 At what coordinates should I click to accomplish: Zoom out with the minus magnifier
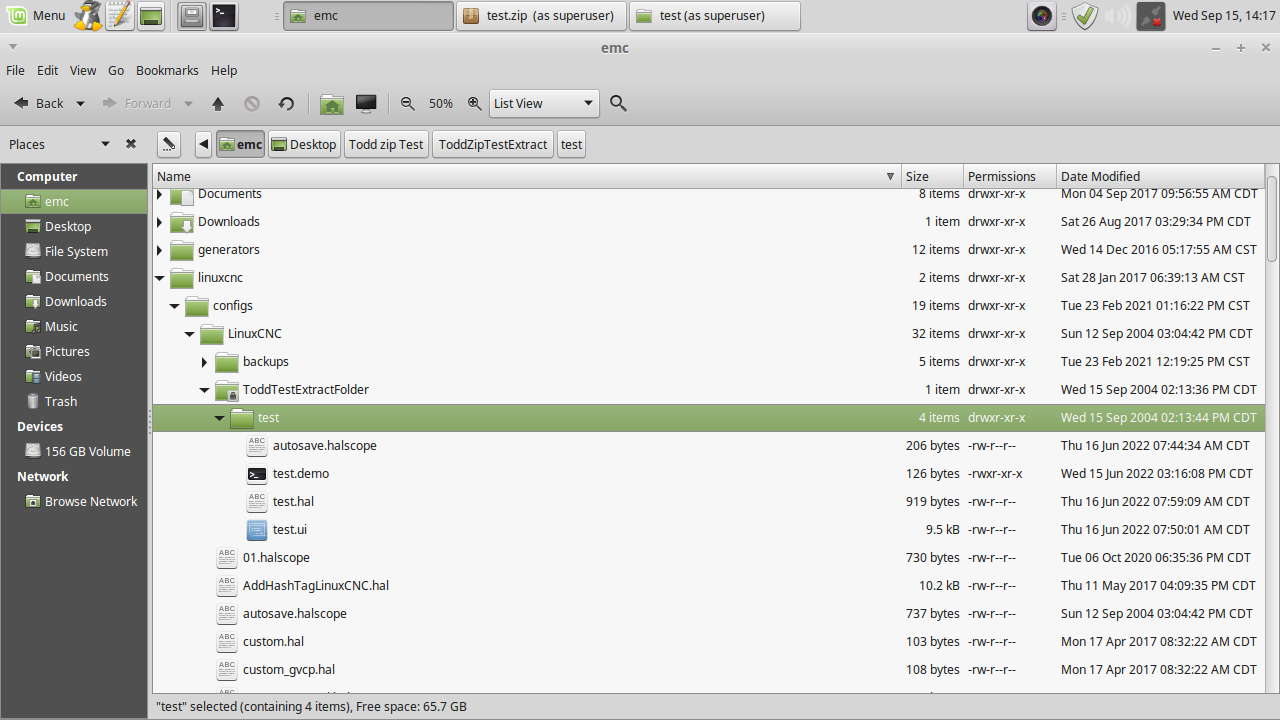click(x=407, y=103)
